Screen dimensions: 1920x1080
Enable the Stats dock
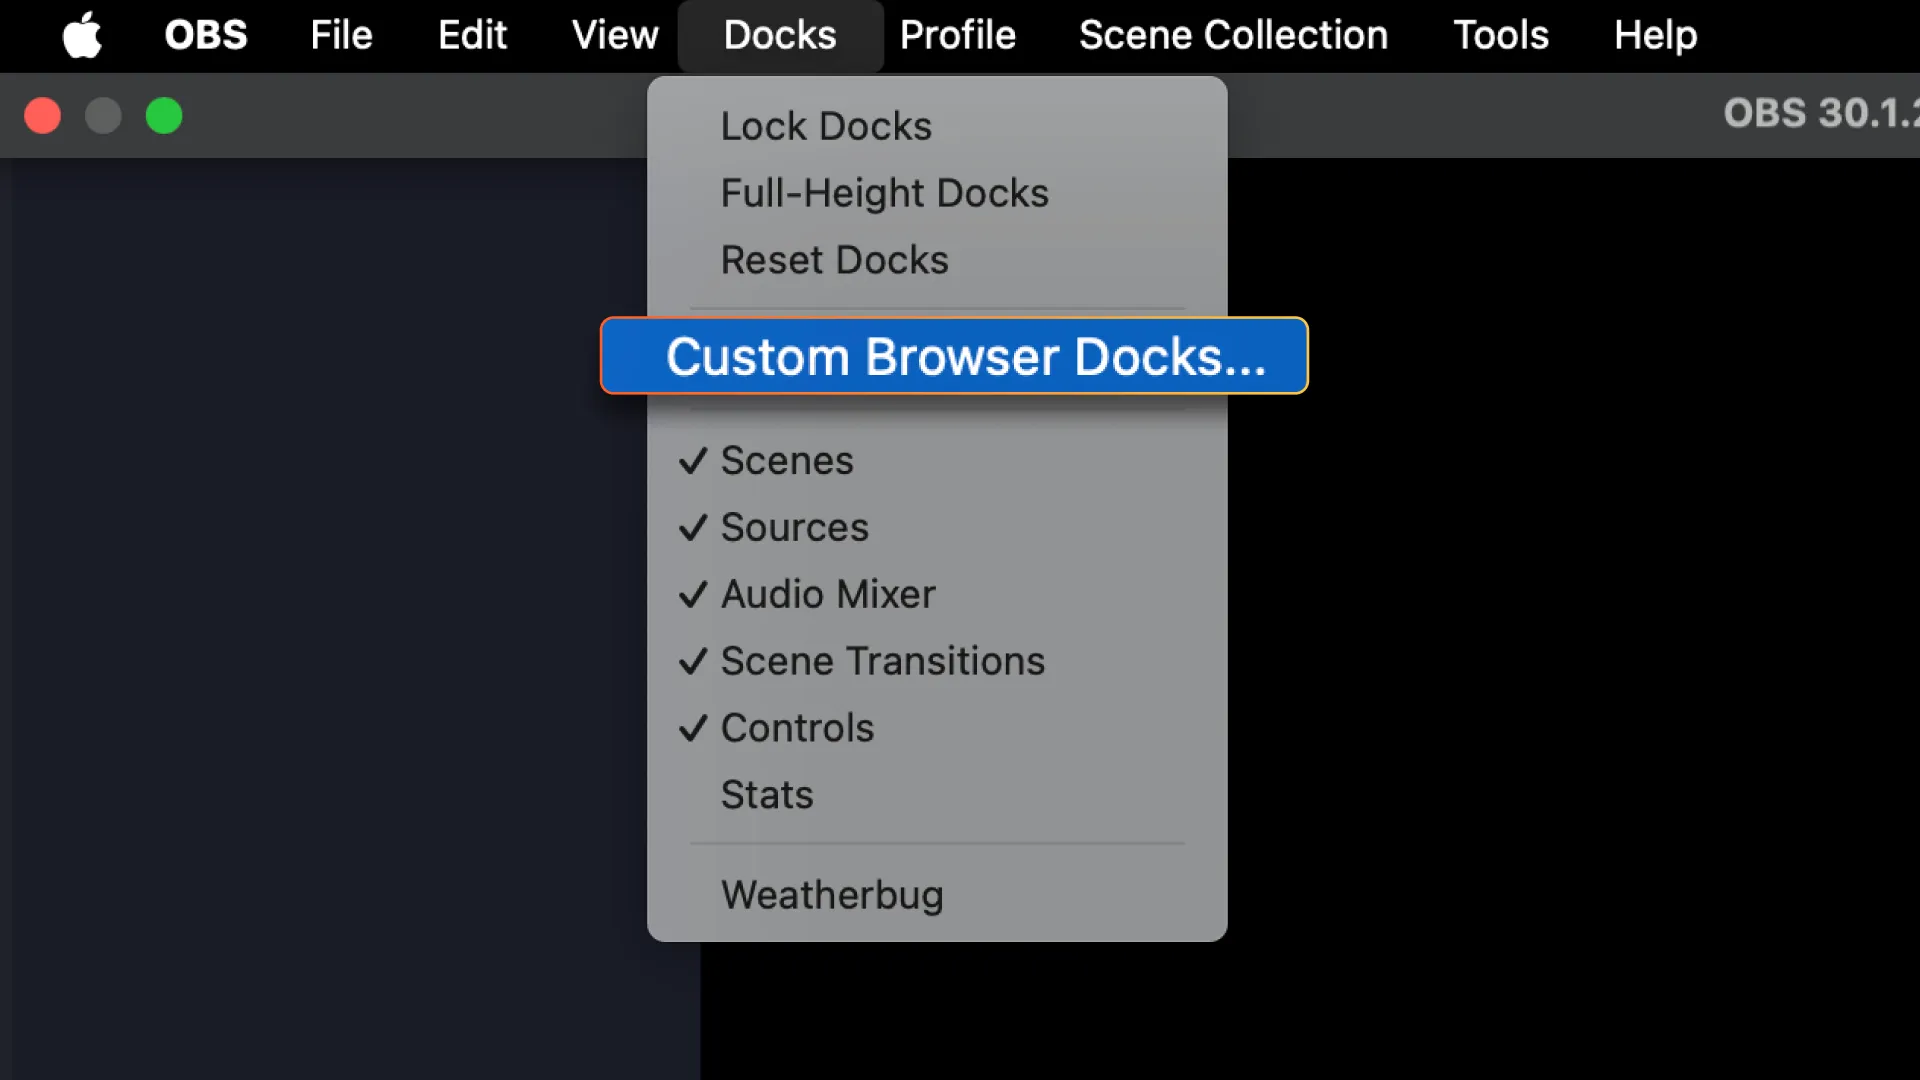point(937,795)
